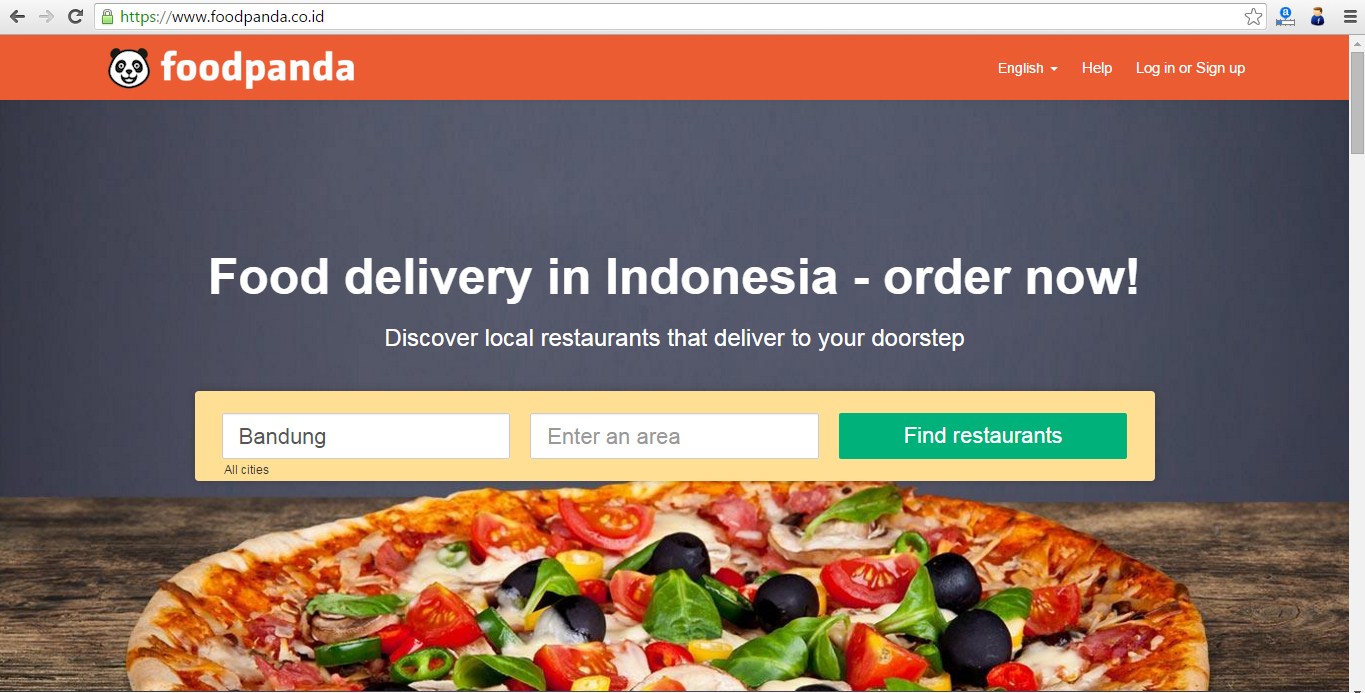Click Log in or Sign up
The width and height of the screenshot is (1365, 693).
(x=1190, y=68)
